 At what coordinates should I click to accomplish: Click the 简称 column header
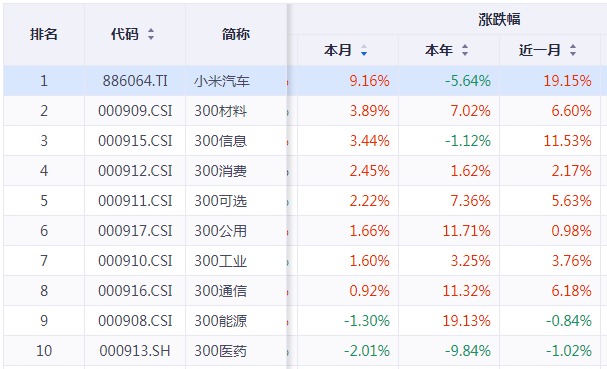(x=236, y=34)
